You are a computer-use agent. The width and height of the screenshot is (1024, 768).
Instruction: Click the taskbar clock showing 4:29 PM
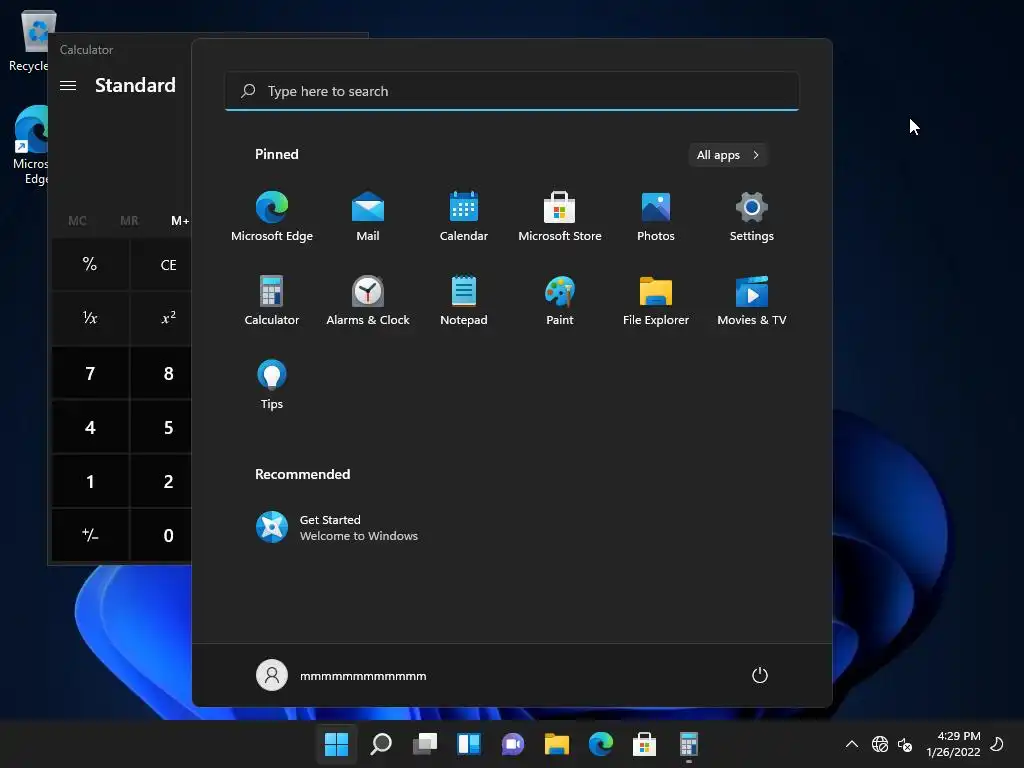tap(953, 744)
